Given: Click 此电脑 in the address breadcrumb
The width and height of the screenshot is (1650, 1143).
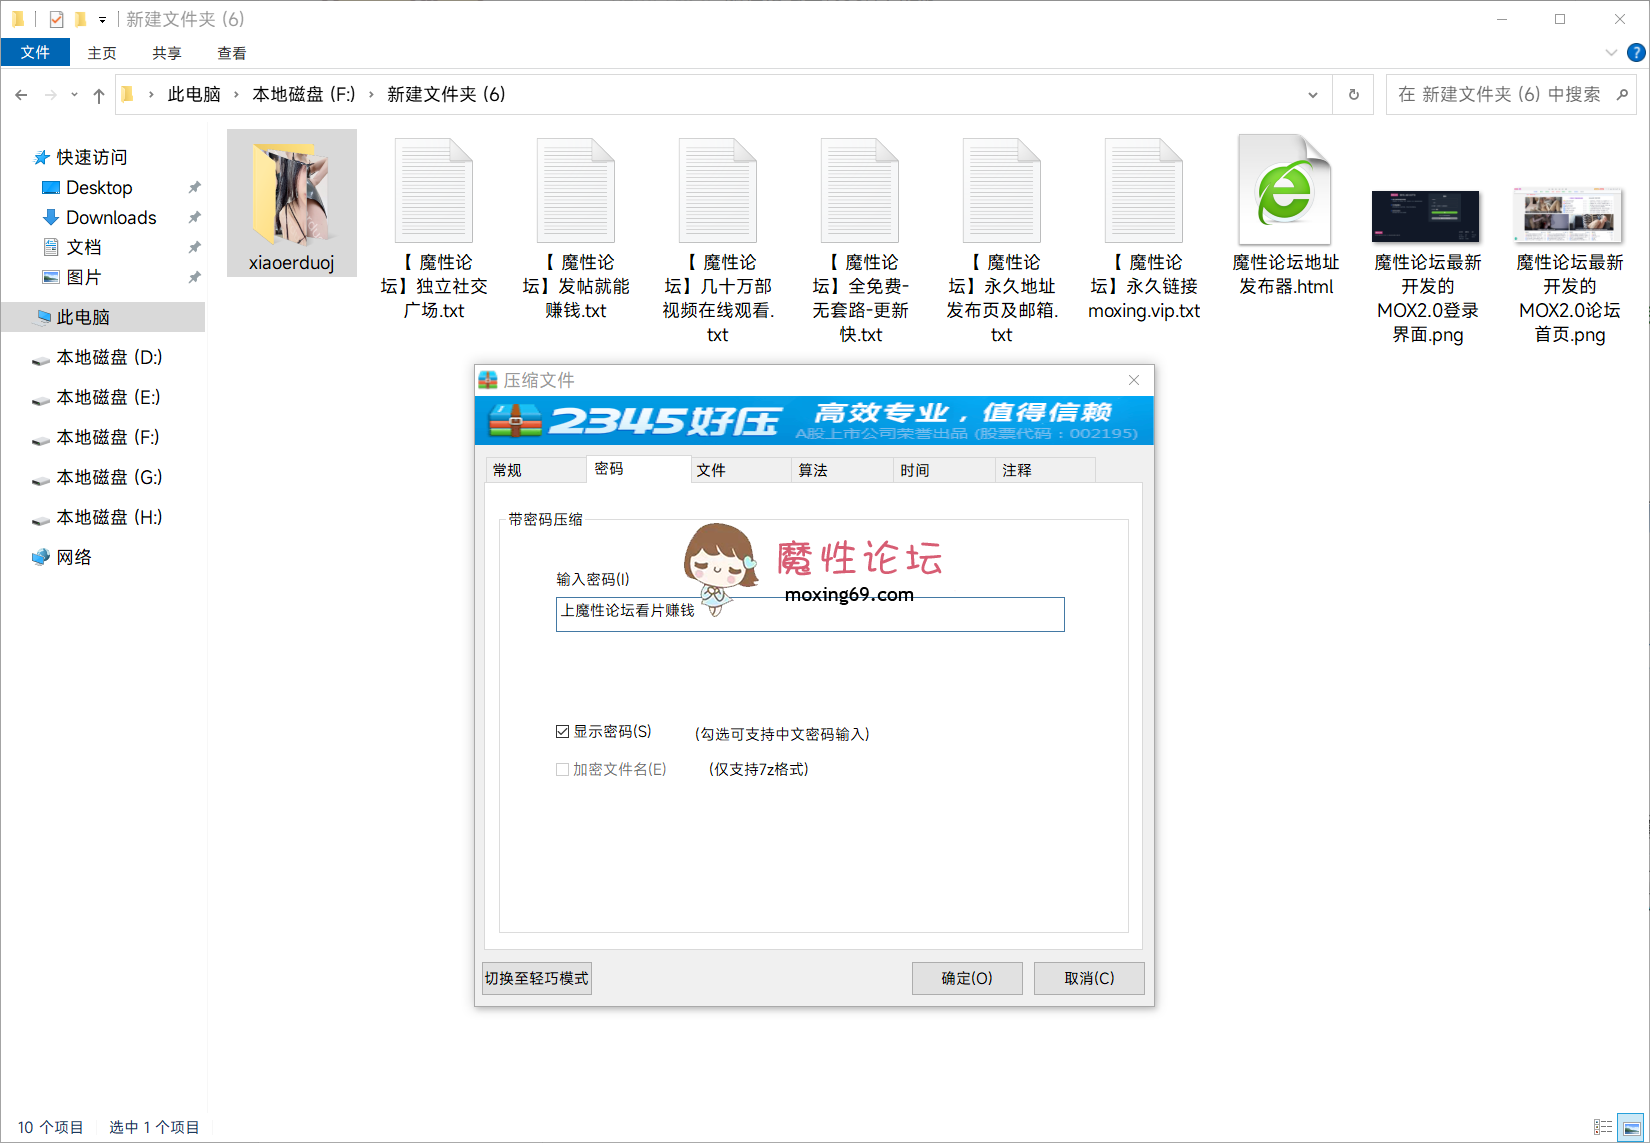Looking at the screenshot, I should (x=194, y=94).
